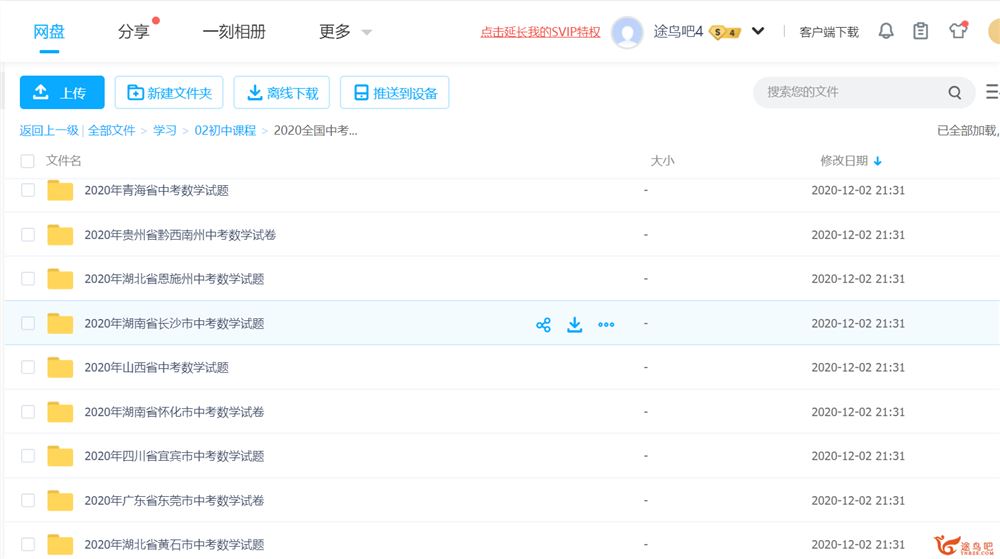
Task: Go to 02初中课程 breadcrumb
Action: [x=225, y=131]
